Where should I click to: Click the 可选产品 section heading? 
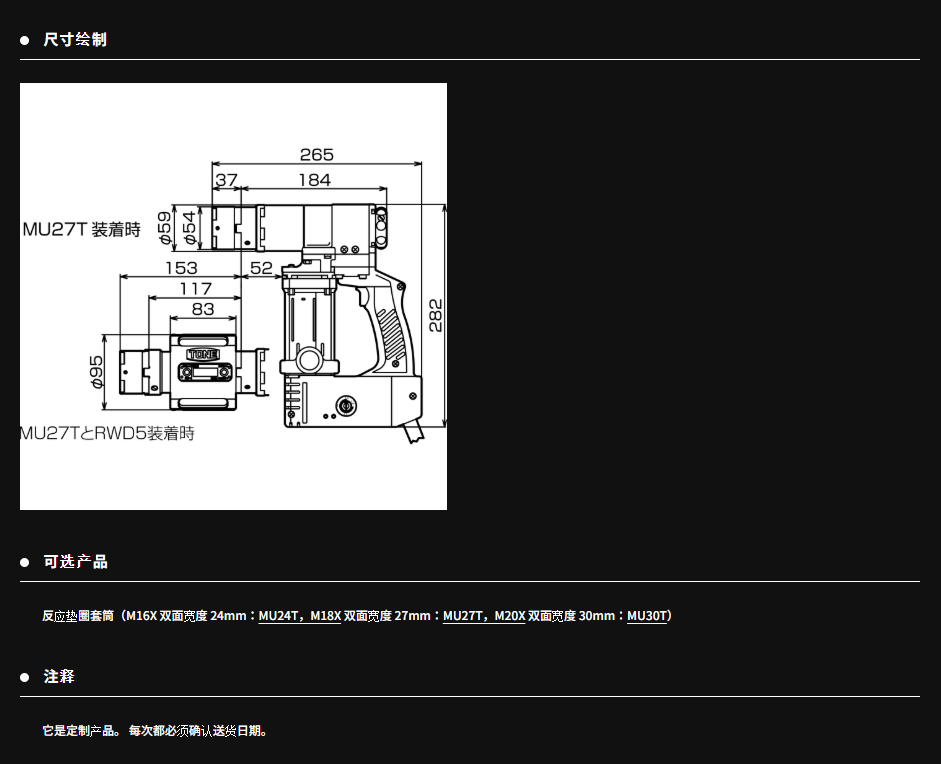pyautogui.click(x=75, y=562)
